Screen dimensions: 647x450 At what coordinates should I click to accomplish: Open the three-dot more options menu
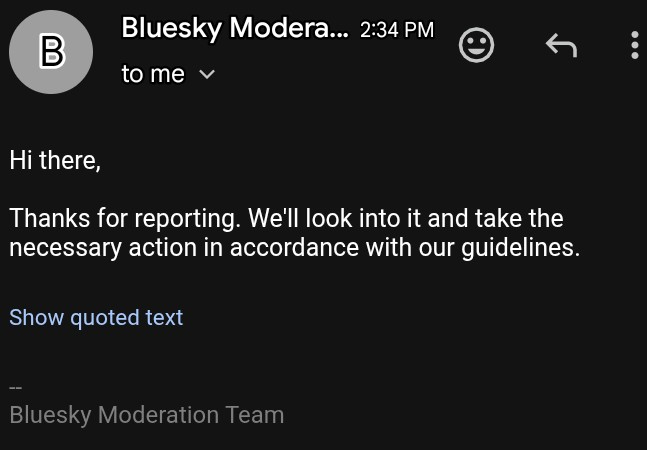coord(635,45)
